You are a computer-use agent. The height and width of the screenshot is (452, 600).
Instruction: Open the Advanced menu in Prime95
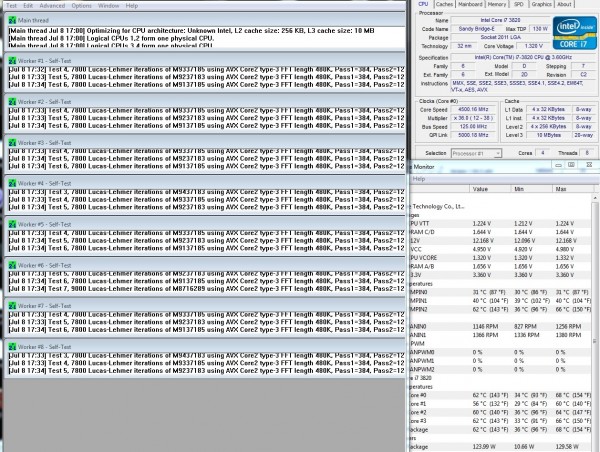point(52,6)
